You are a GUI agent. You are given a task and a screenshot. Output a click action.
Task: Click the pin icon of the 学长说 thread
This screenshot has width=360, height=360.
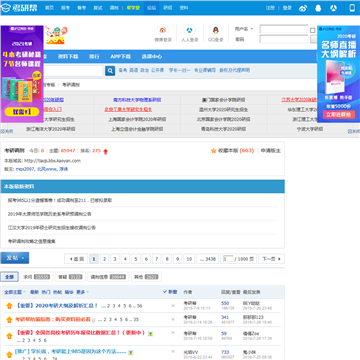click(x=9, y=354)
